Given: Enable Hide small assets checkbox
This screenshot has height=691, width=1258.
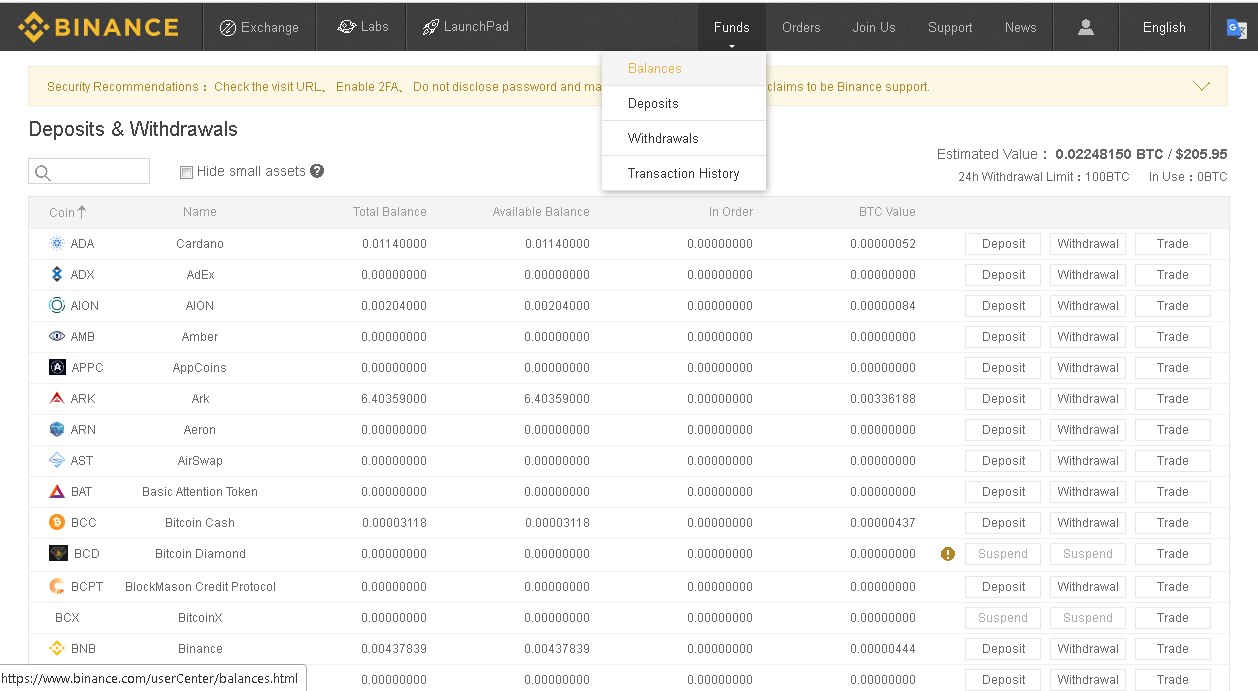Looking at the screenshot, I should (186, 172).
